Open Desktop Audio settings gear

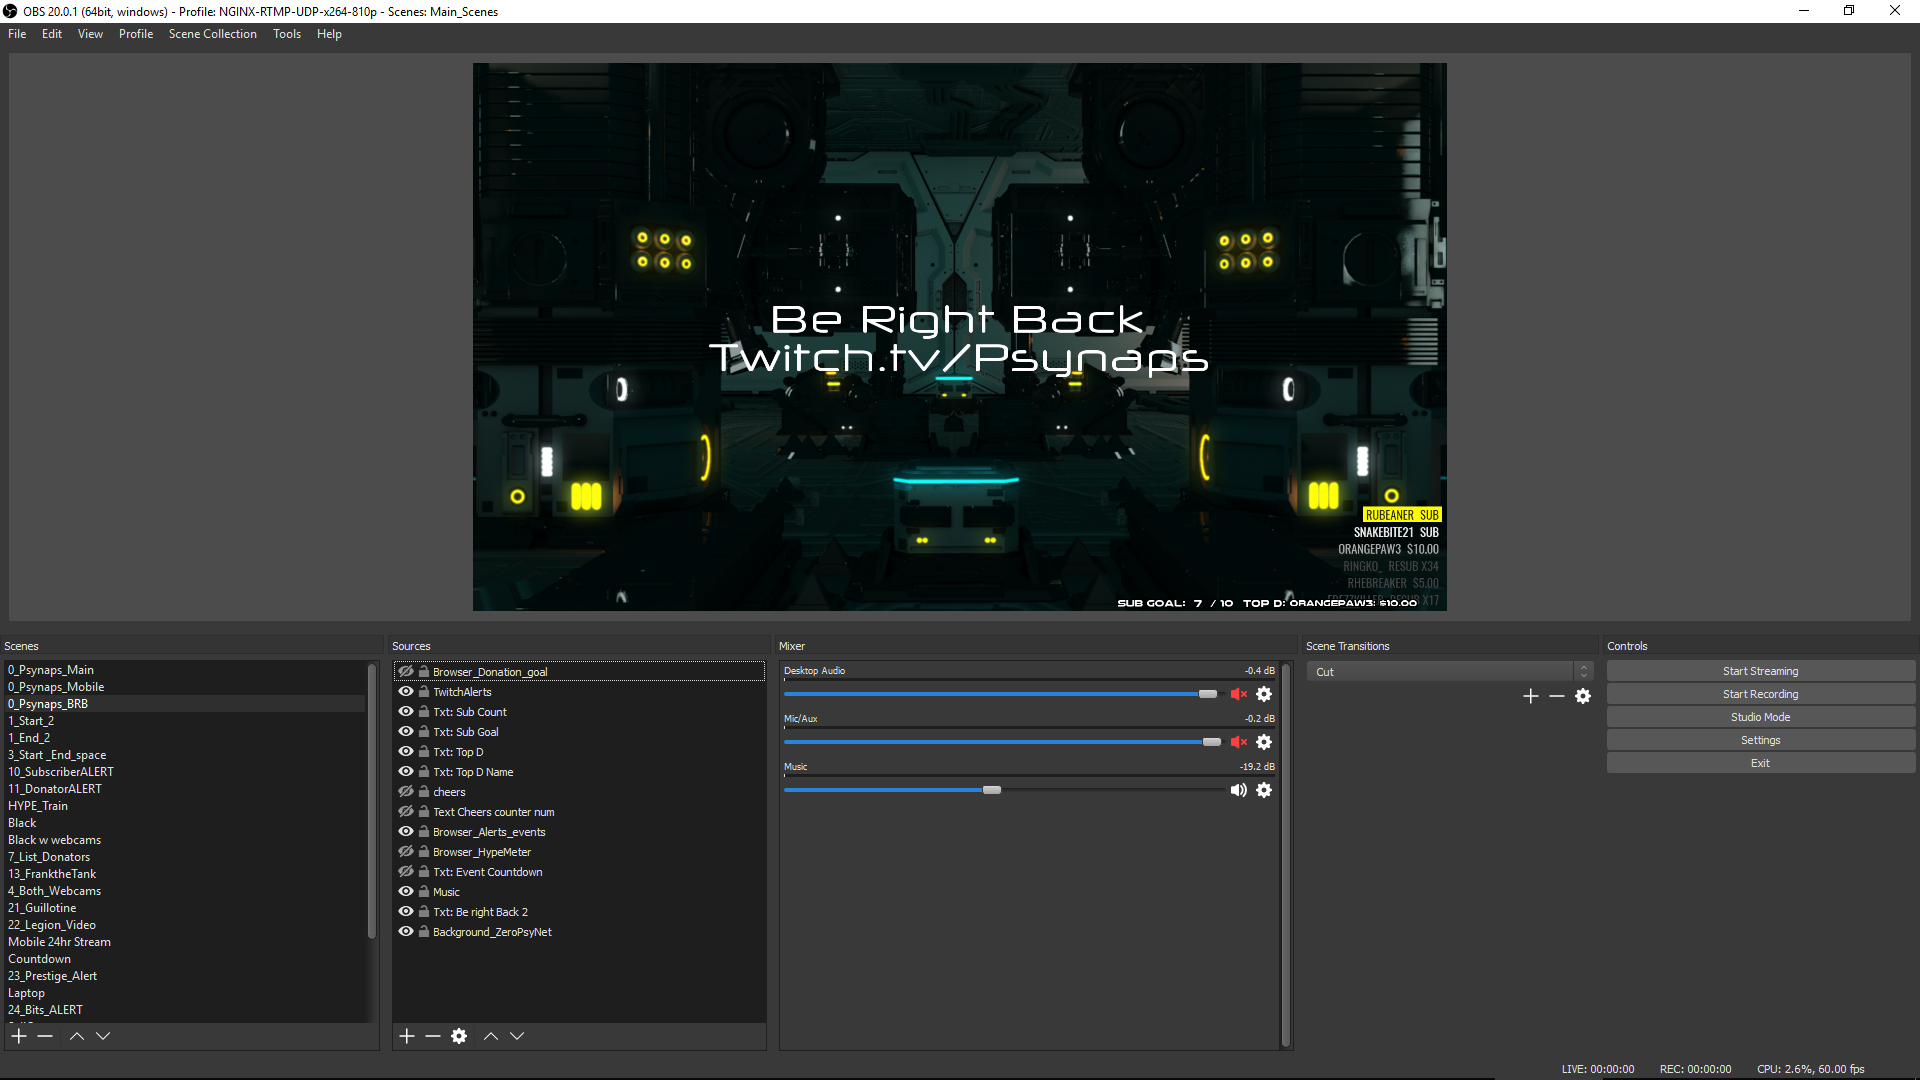click(1264, 694)
